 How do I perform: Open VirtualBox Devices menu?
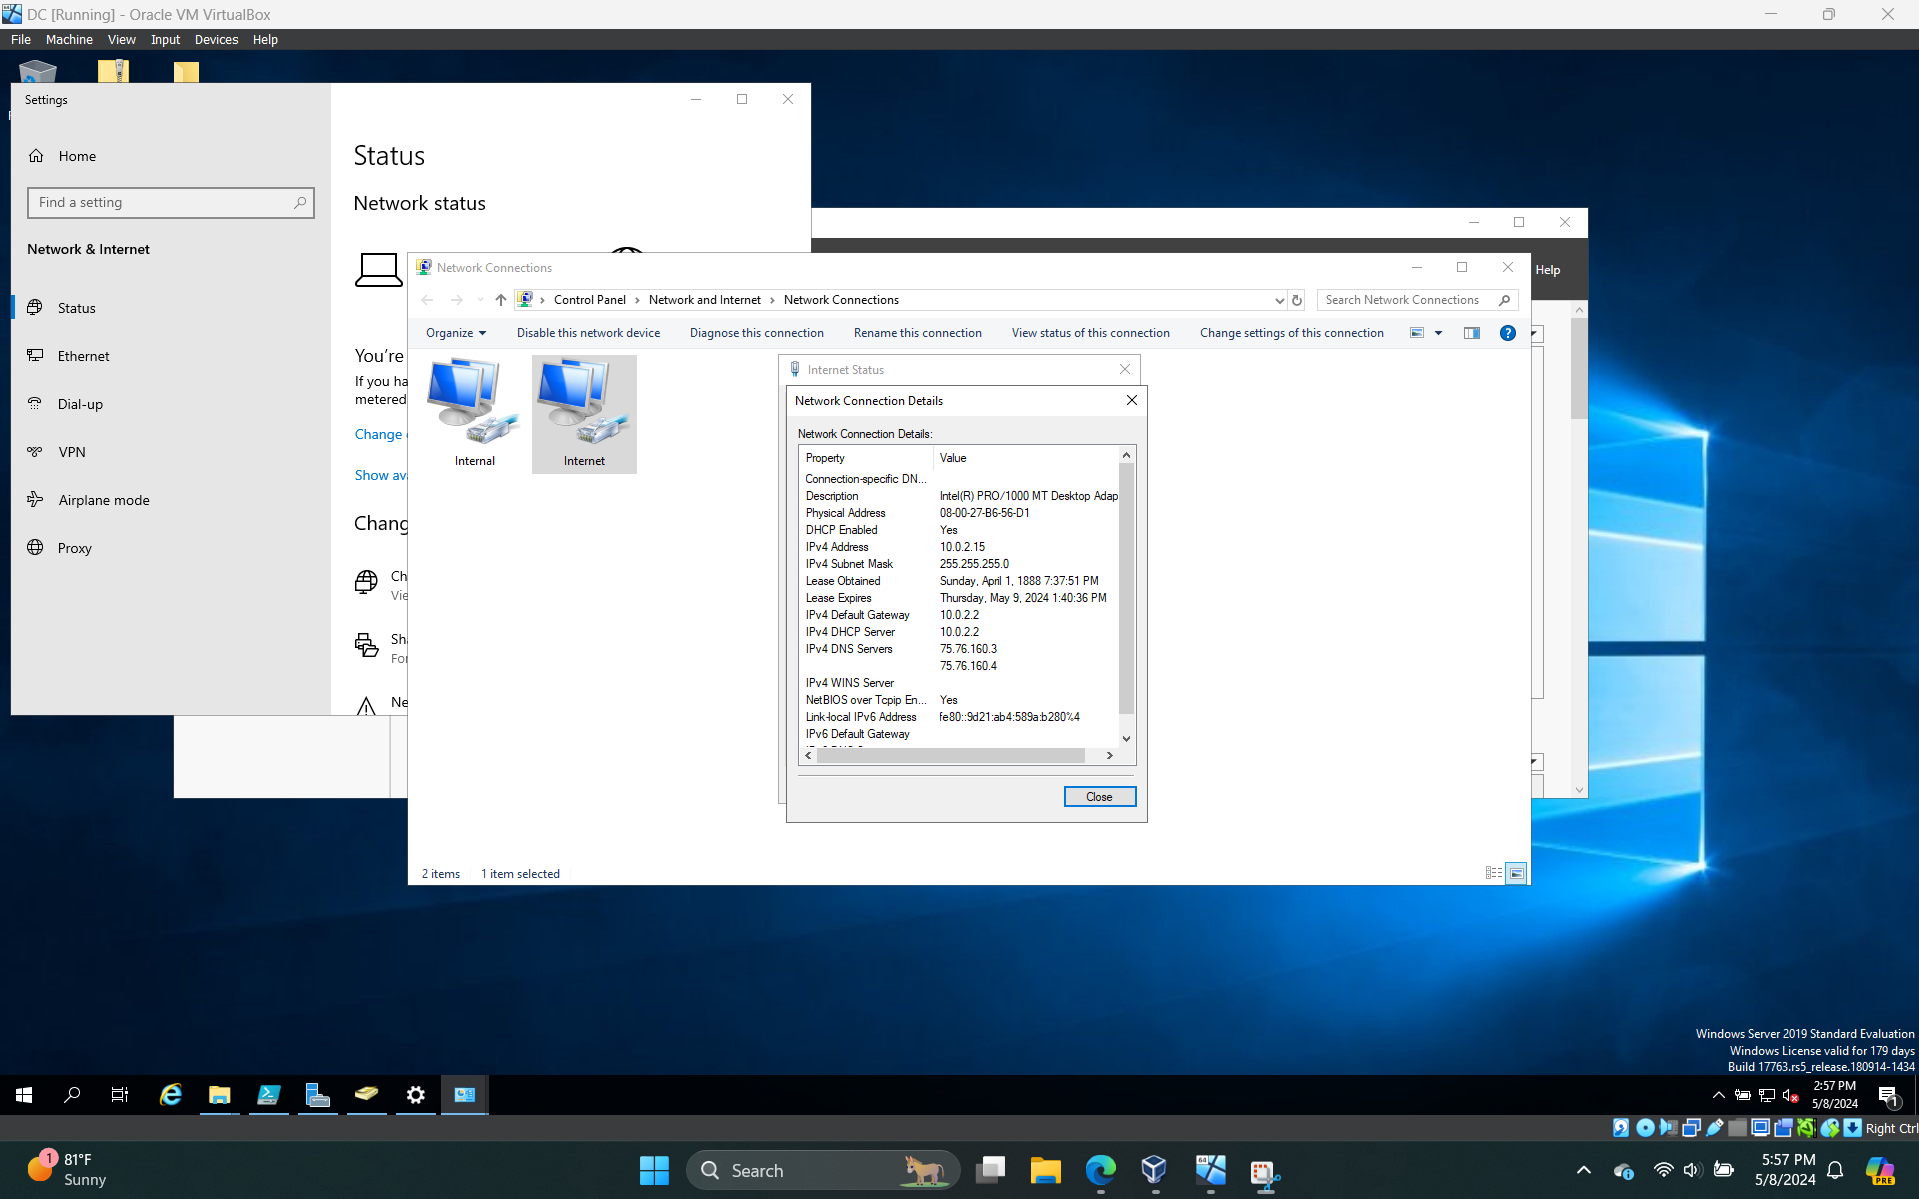(216, 40)
